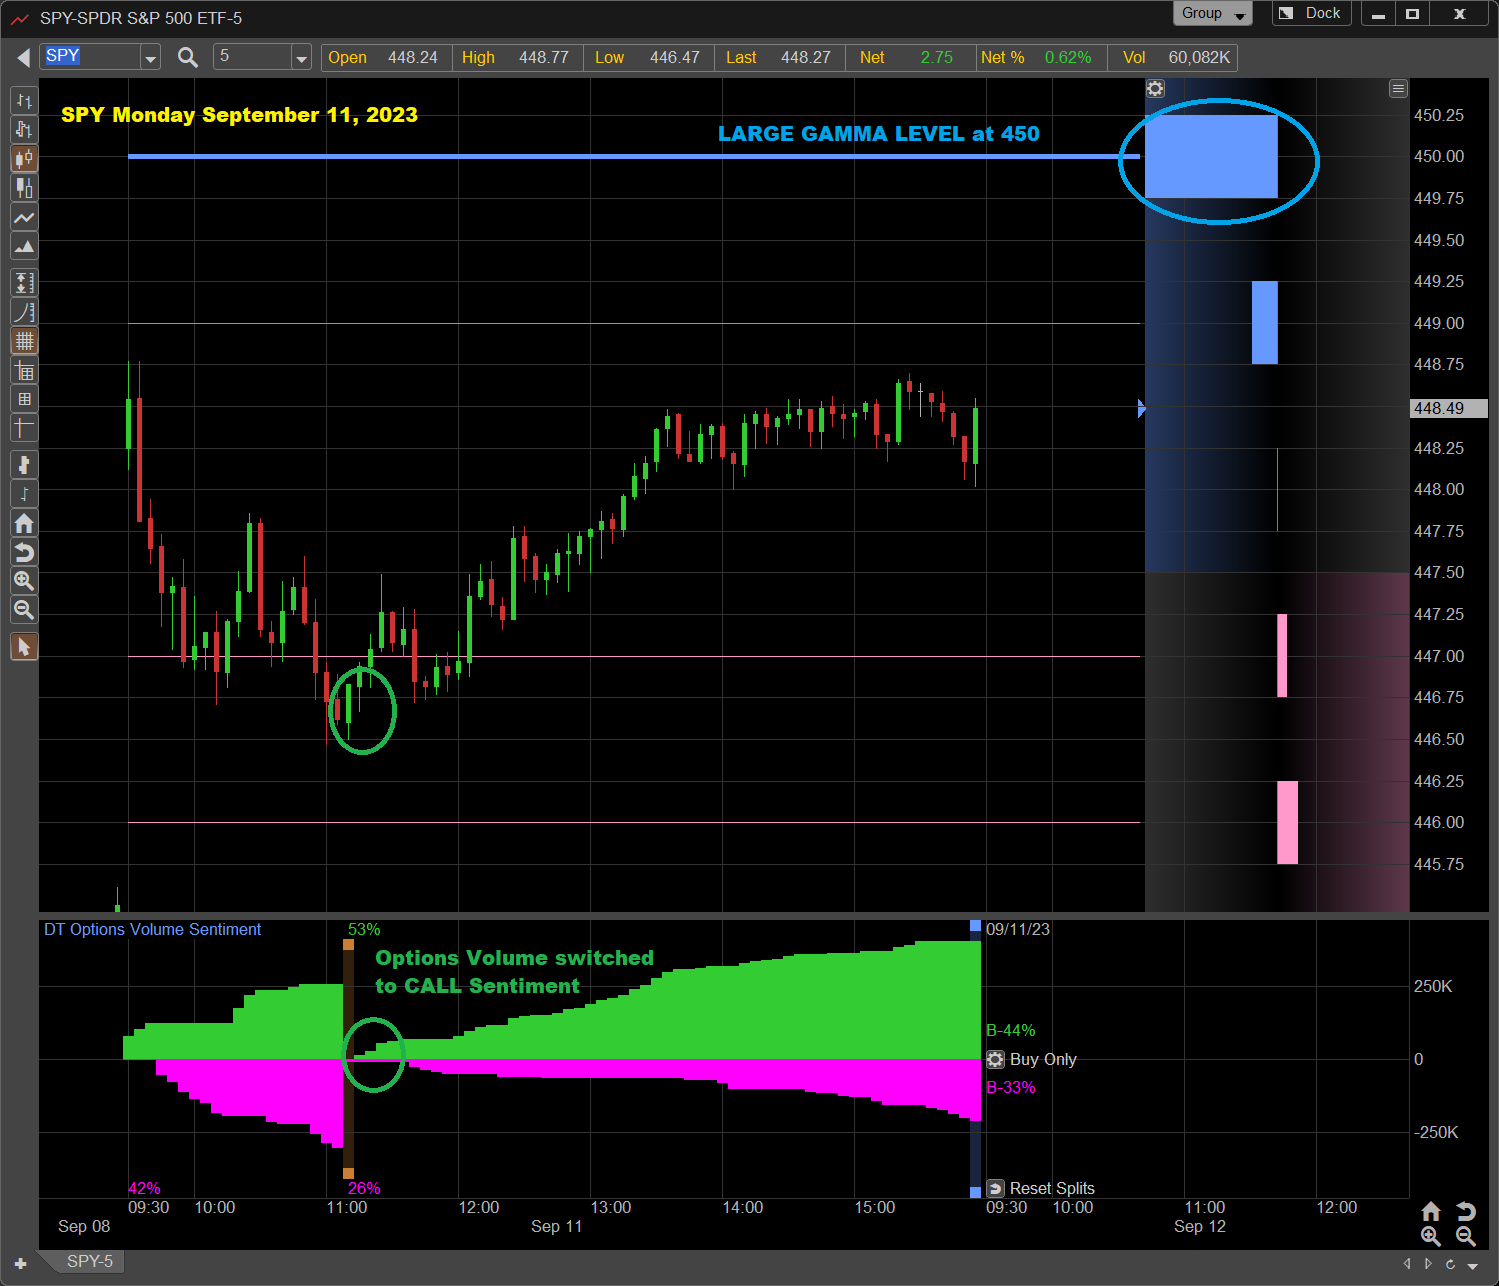
Task: Open the Group dropdown
Action: (1212, 13)
